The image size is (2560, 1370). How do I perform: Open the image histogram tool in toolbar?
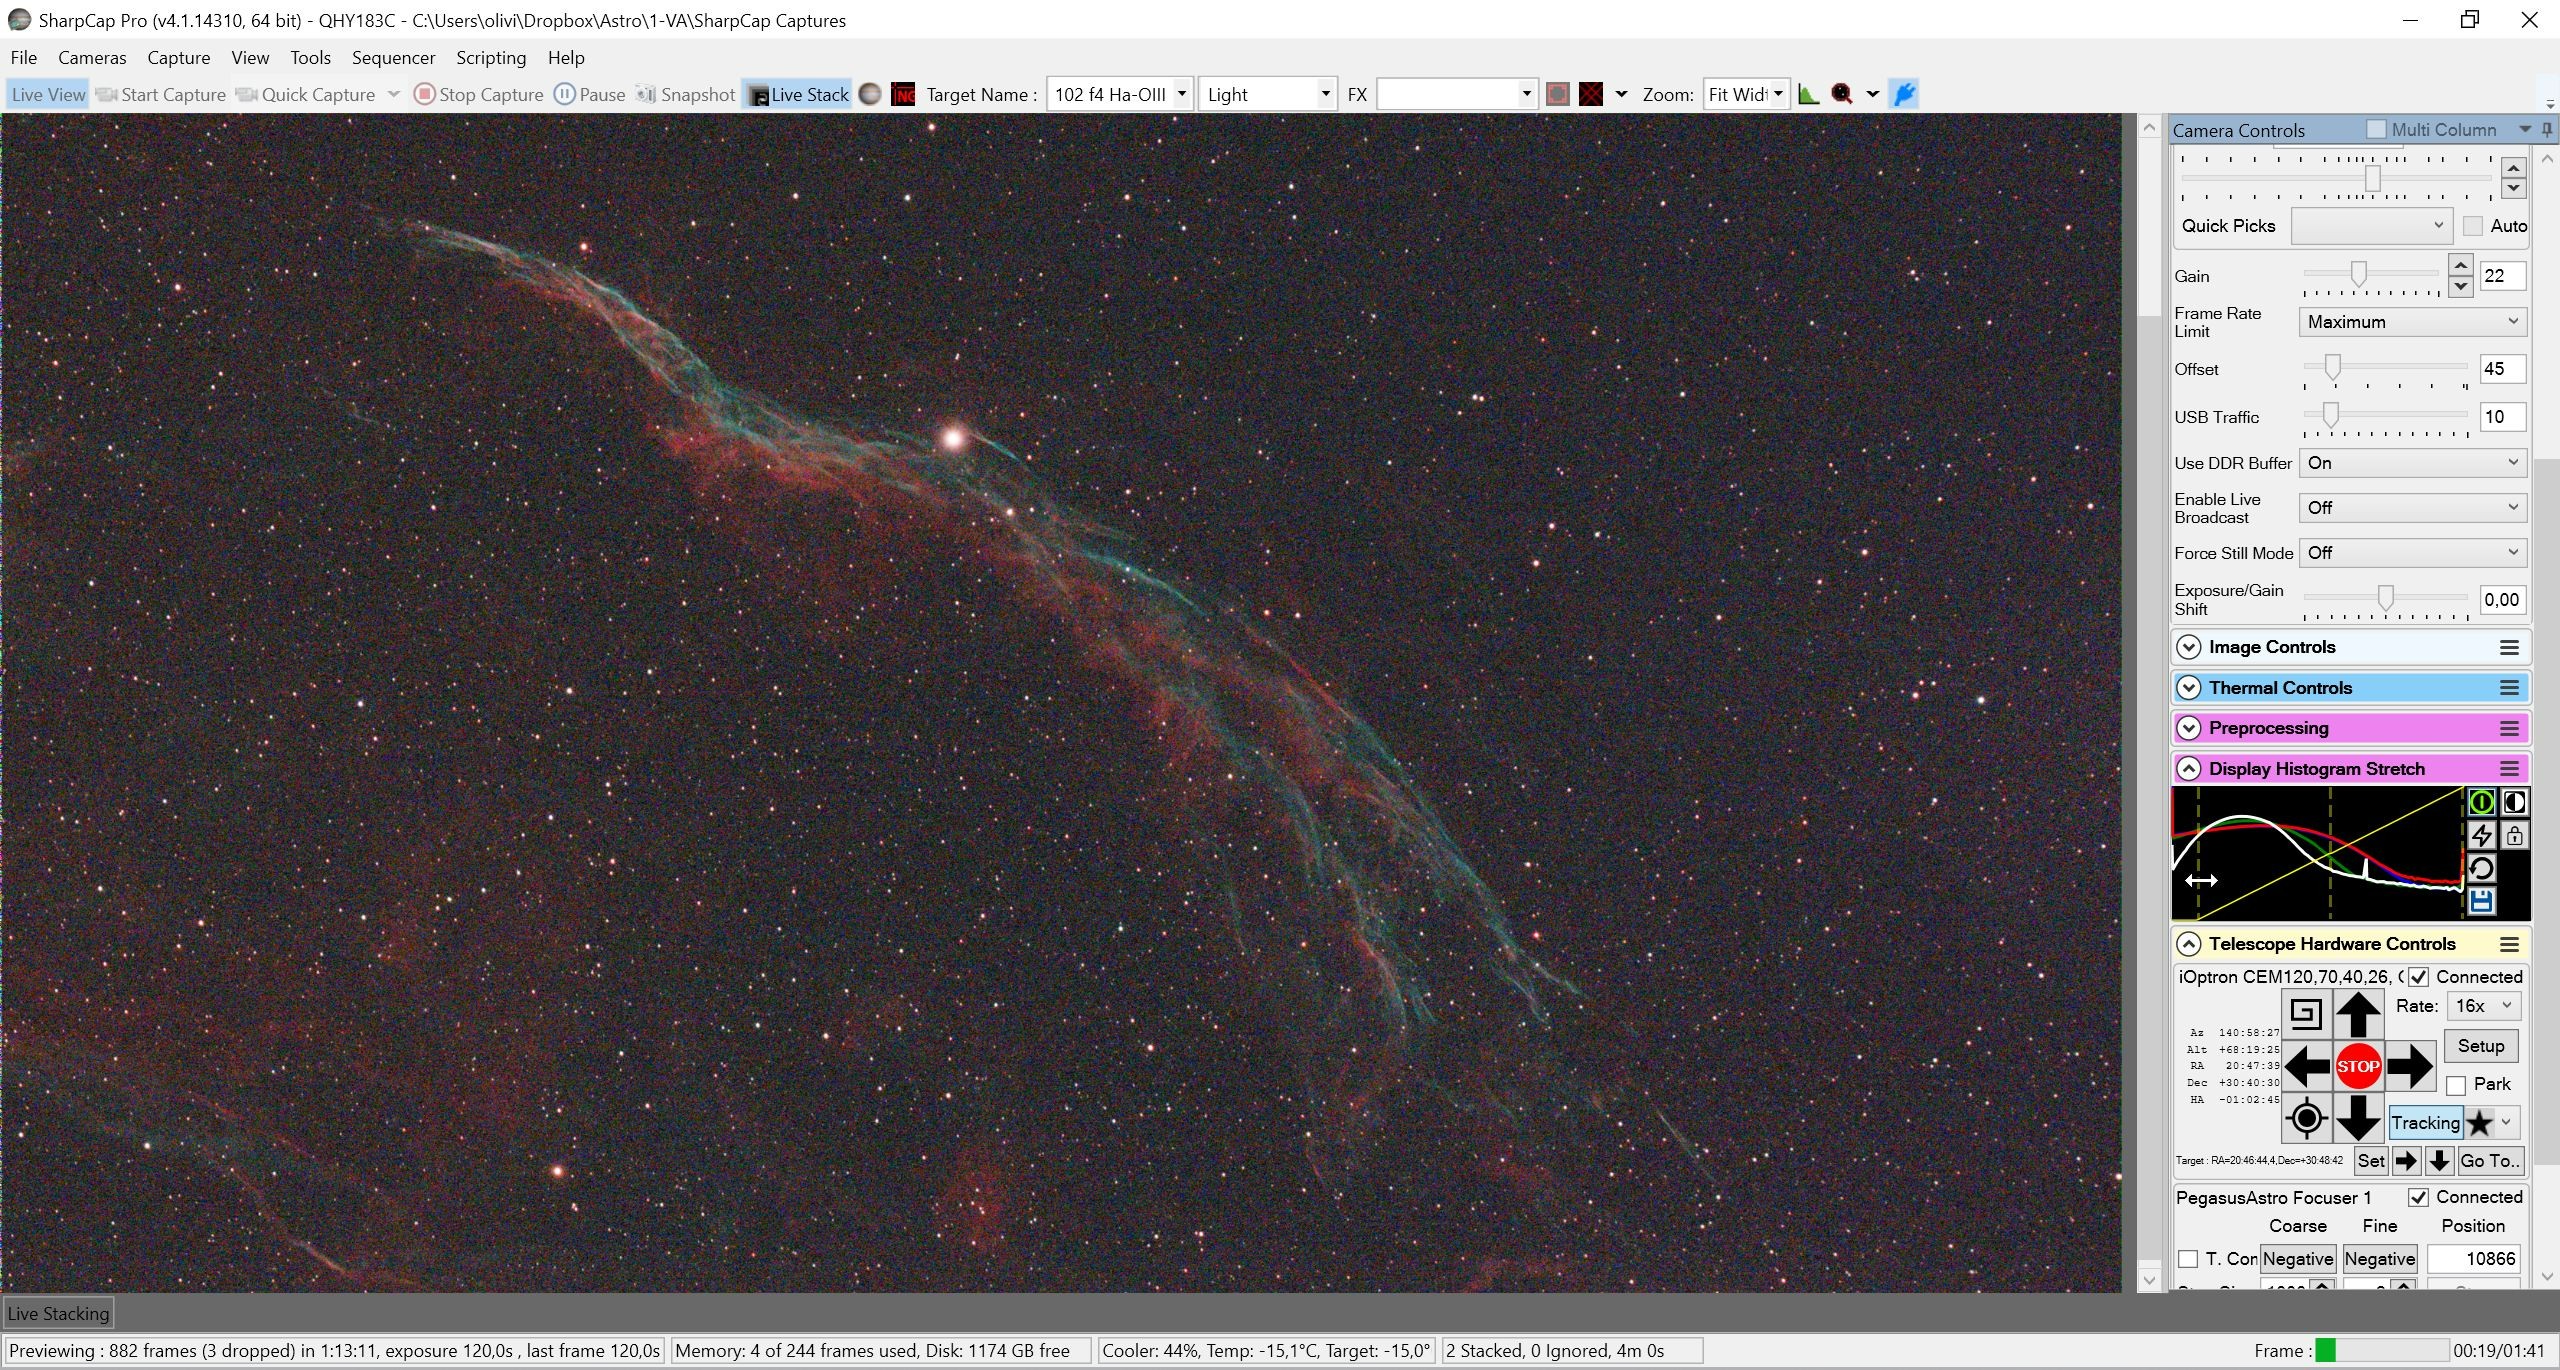tap(1808, 94)
